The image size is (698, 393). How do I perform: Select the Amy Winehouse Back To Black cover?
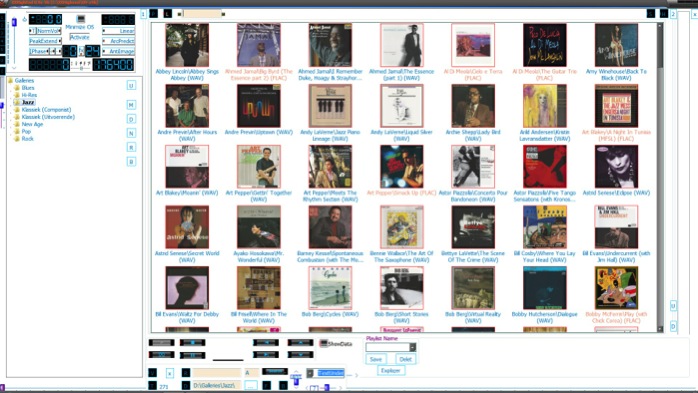pos(616,45)
